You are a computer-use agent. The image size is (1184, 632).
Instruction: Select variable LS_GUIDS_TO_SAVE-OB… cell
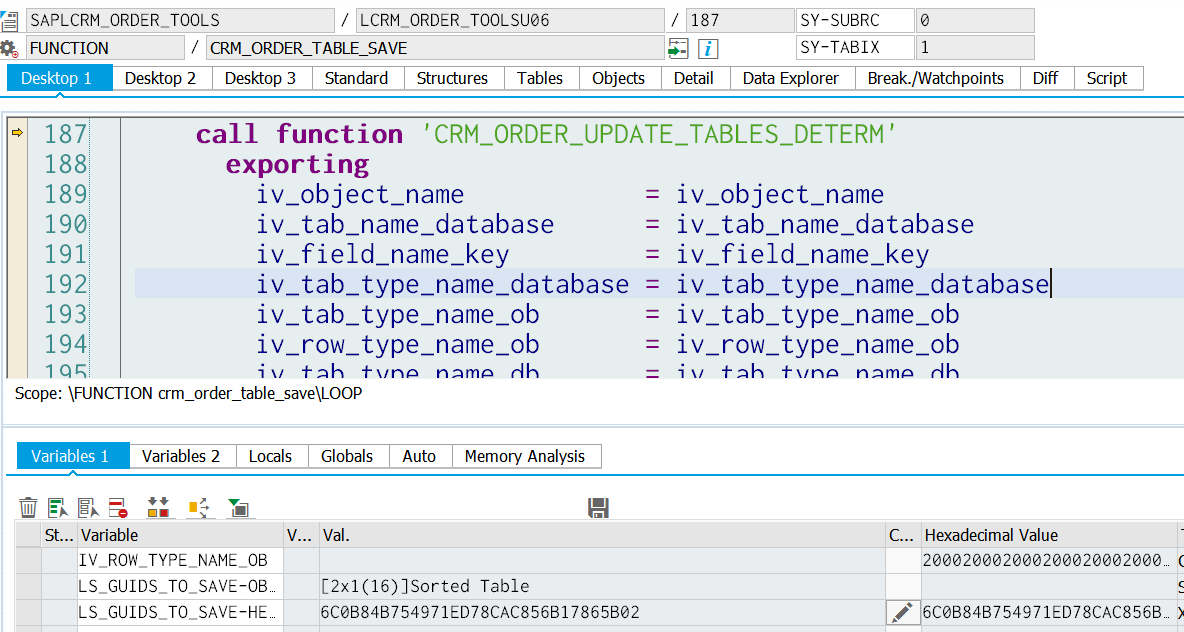(180, 586)
